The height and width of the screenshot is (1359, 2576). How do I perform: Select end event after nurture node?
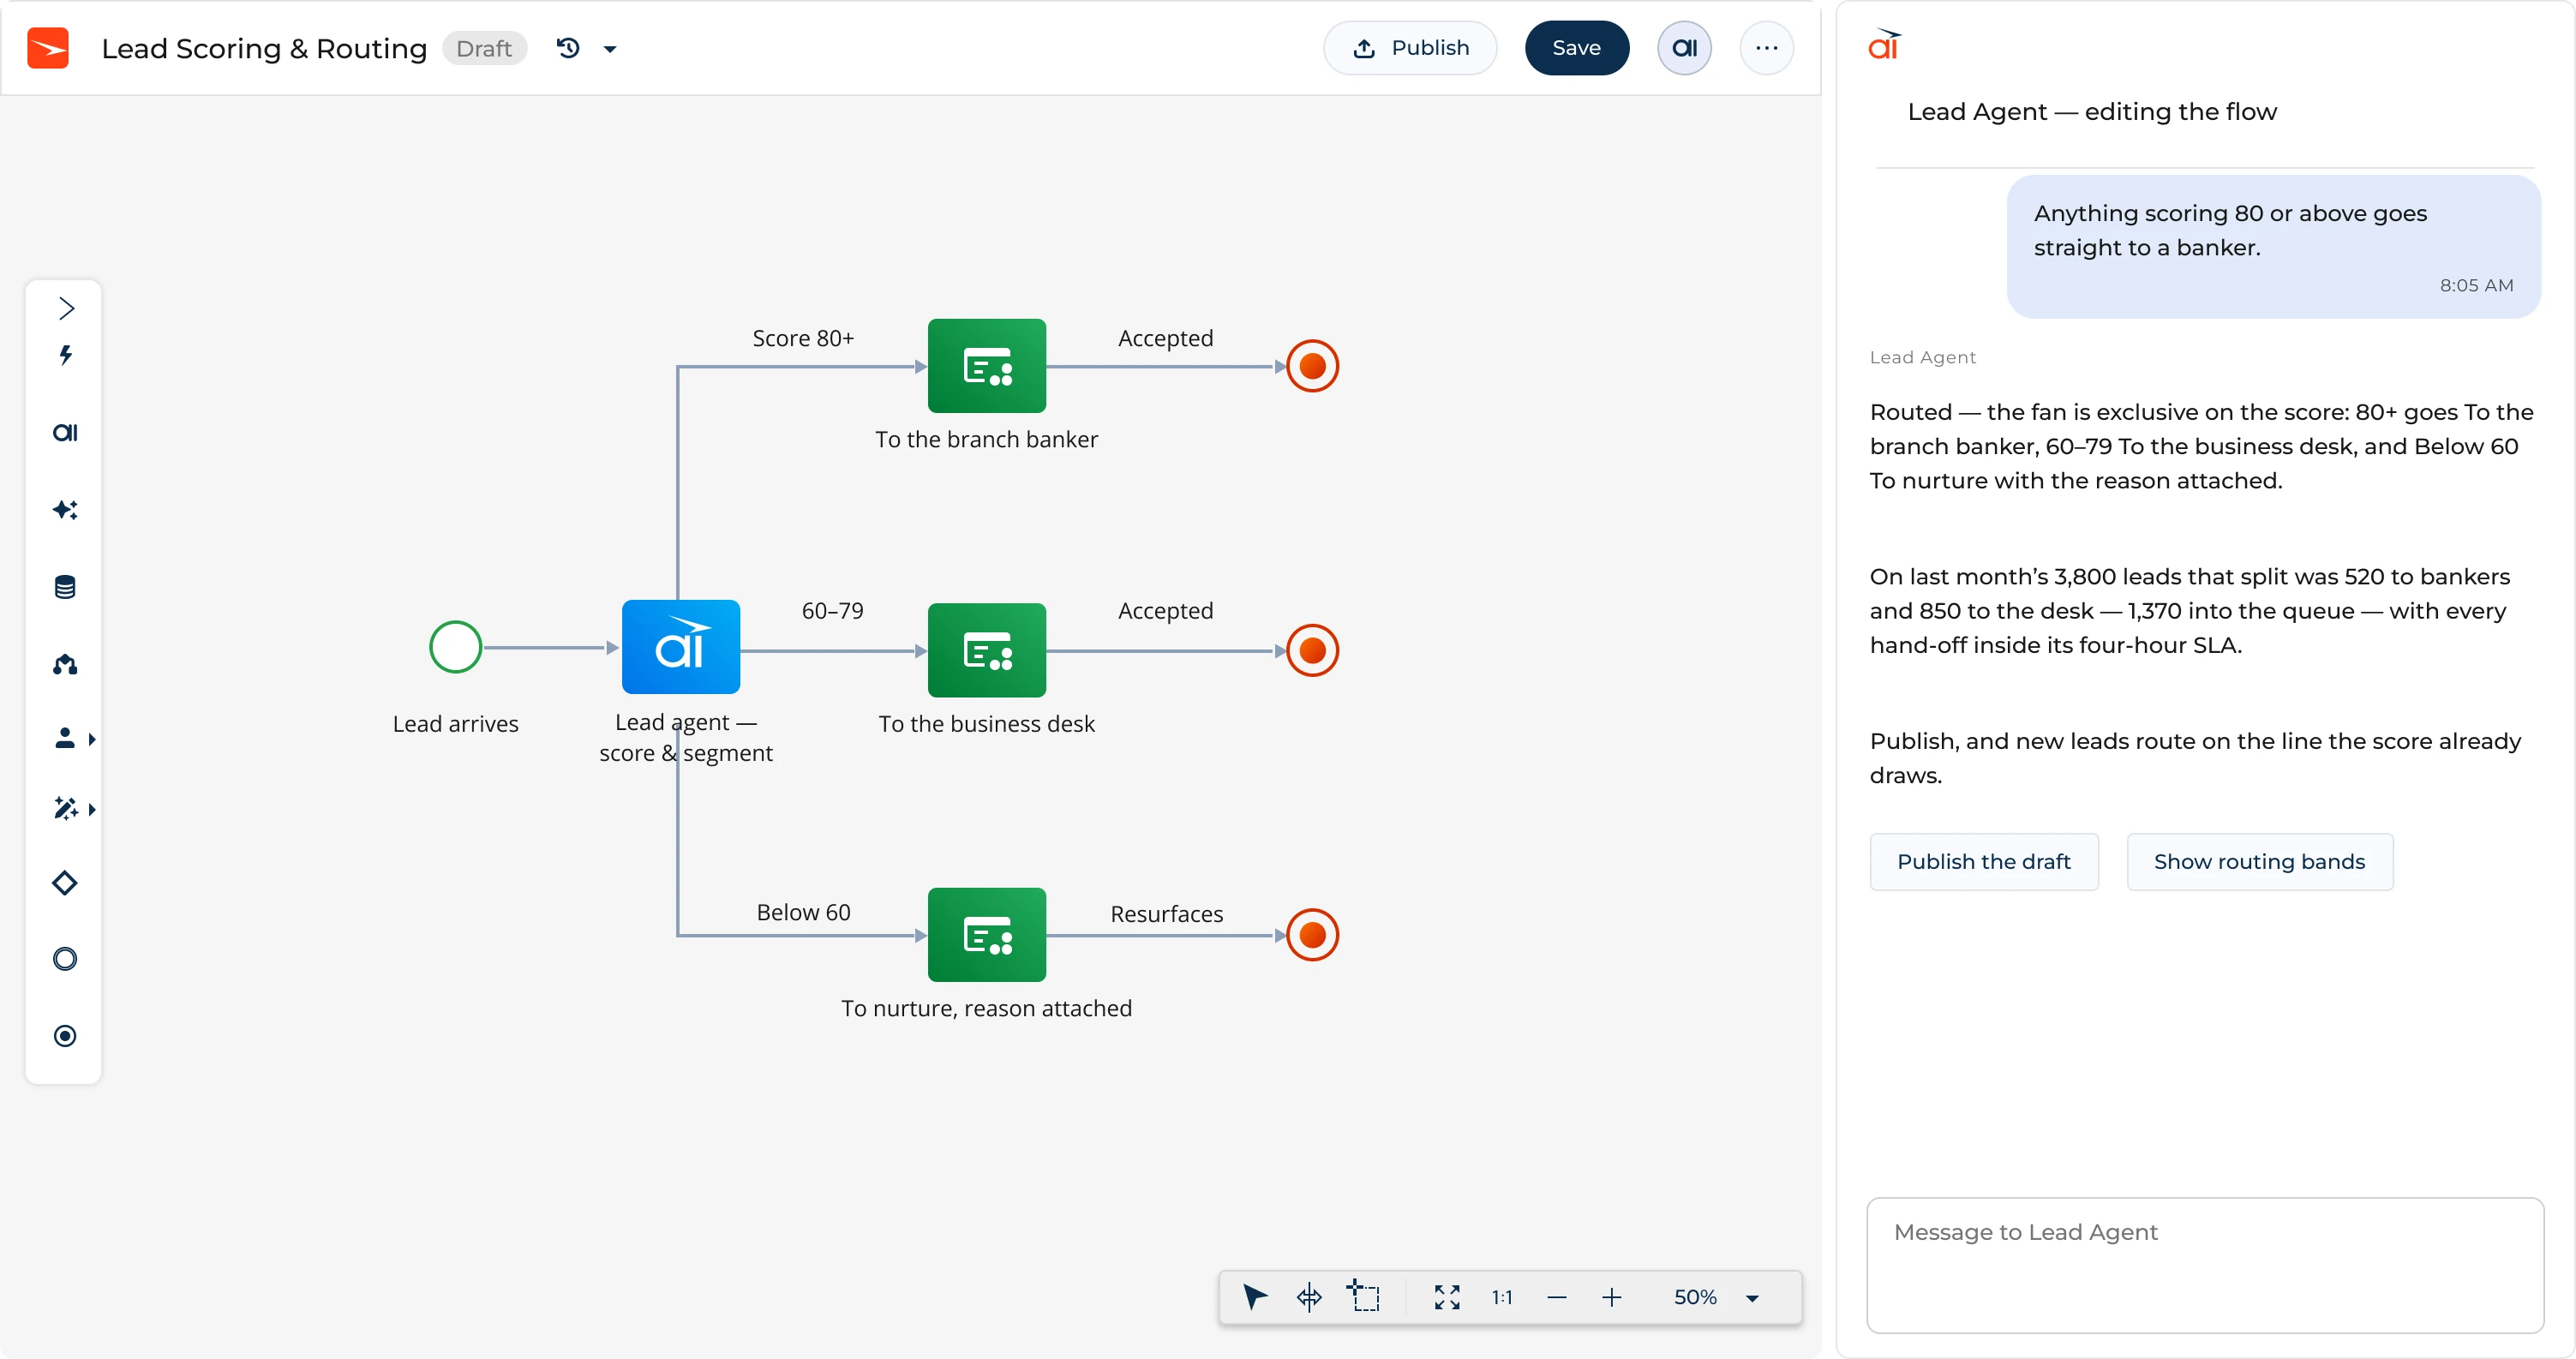point(1312,935)
